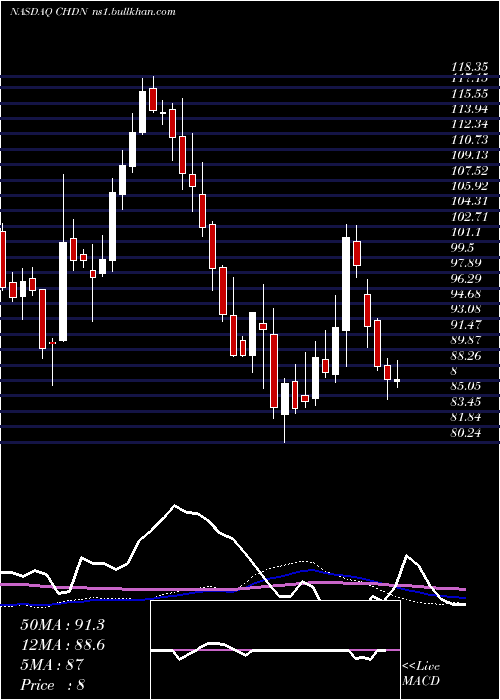
Task: Click the 12MA : 88.6 value
Action: pos(62,645)
